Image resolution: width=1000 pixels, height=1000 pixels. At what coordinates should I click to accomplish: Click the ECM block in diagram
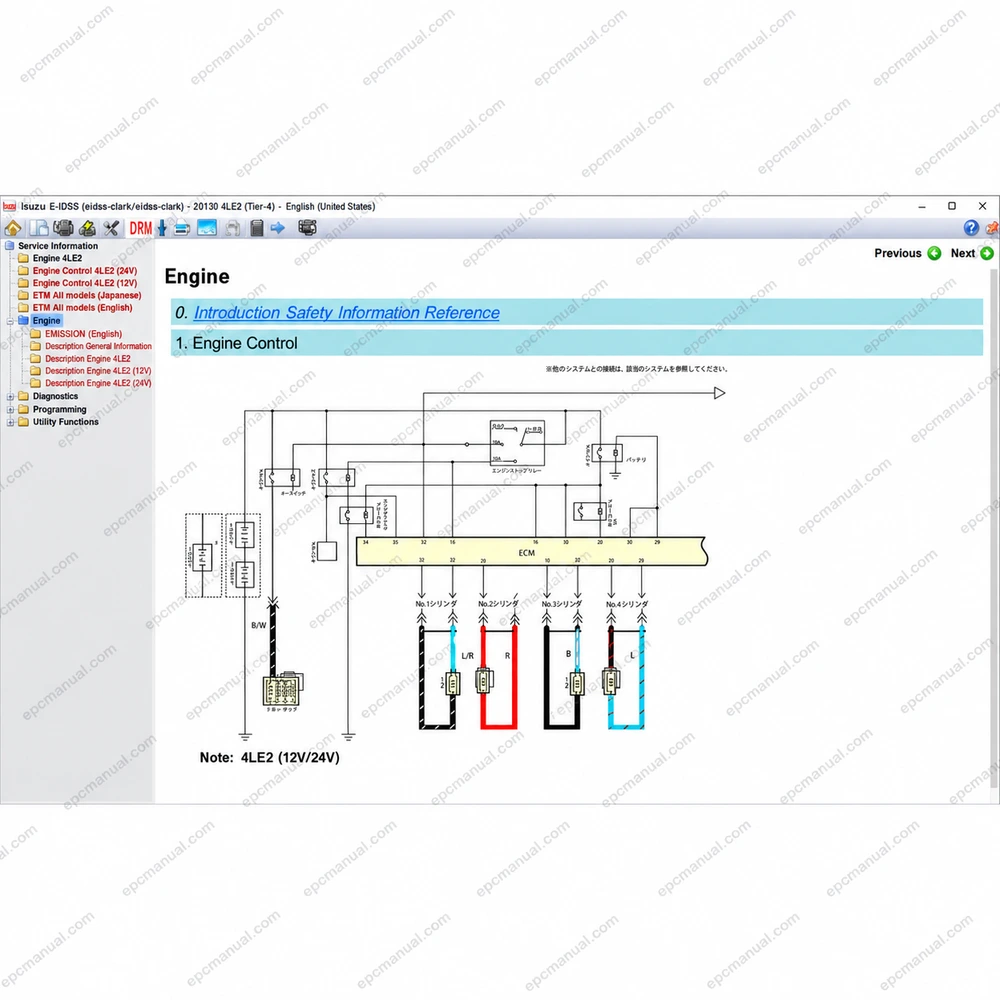pyautogui.click(x=531, y=552)
